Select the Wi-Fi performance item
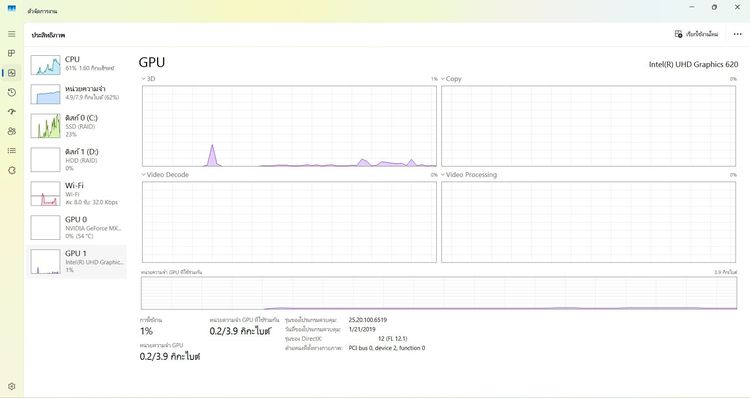The height and width of the screenshot is (398, 750). tap(77, 194)
